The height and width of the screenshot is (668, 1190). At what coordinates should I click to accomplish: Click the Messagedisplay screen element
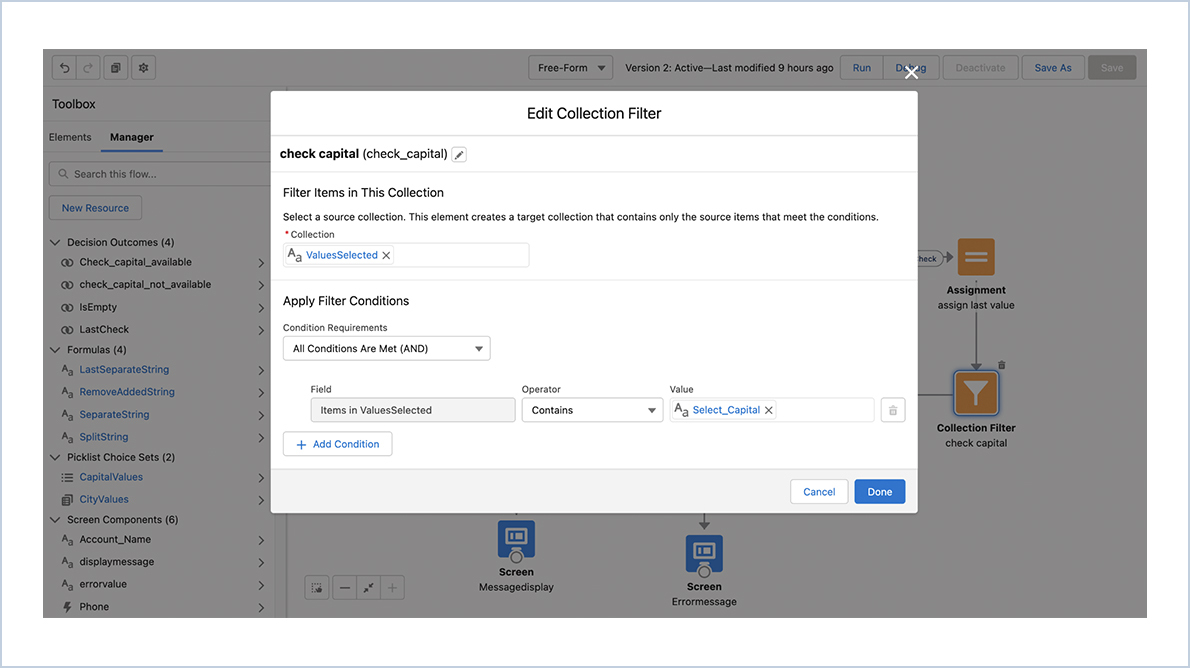[516, 540]
